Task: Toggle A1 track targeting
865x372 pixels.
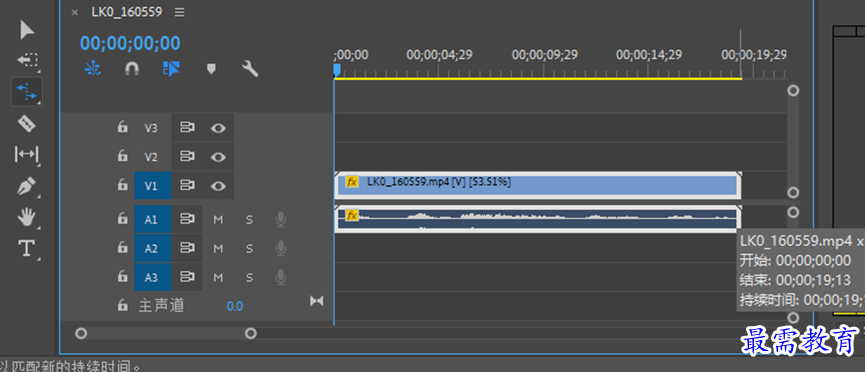Action: pos(152,220)
